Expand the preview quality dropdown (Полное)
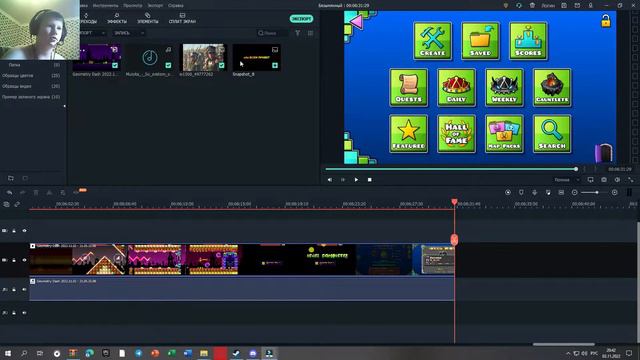The height and width of the screenshot is (360, 640). (567, 180)
